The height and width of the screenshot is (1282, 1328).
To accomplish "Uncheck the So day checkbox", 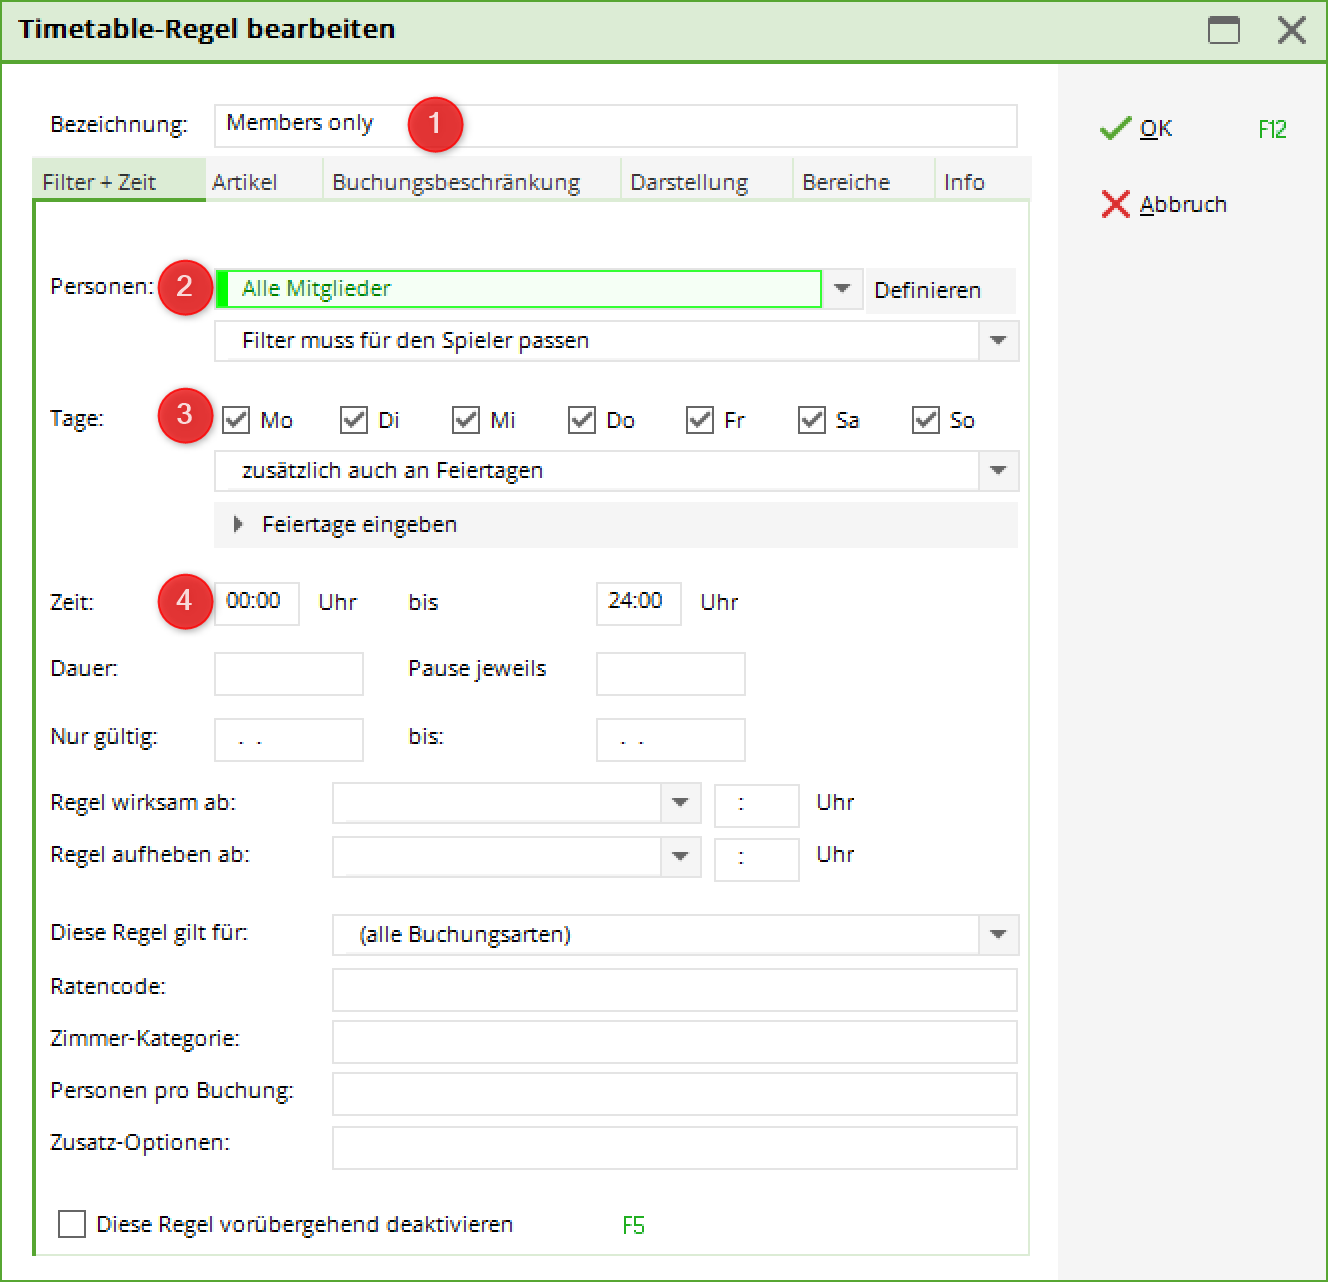I will (x=925, y=420).
